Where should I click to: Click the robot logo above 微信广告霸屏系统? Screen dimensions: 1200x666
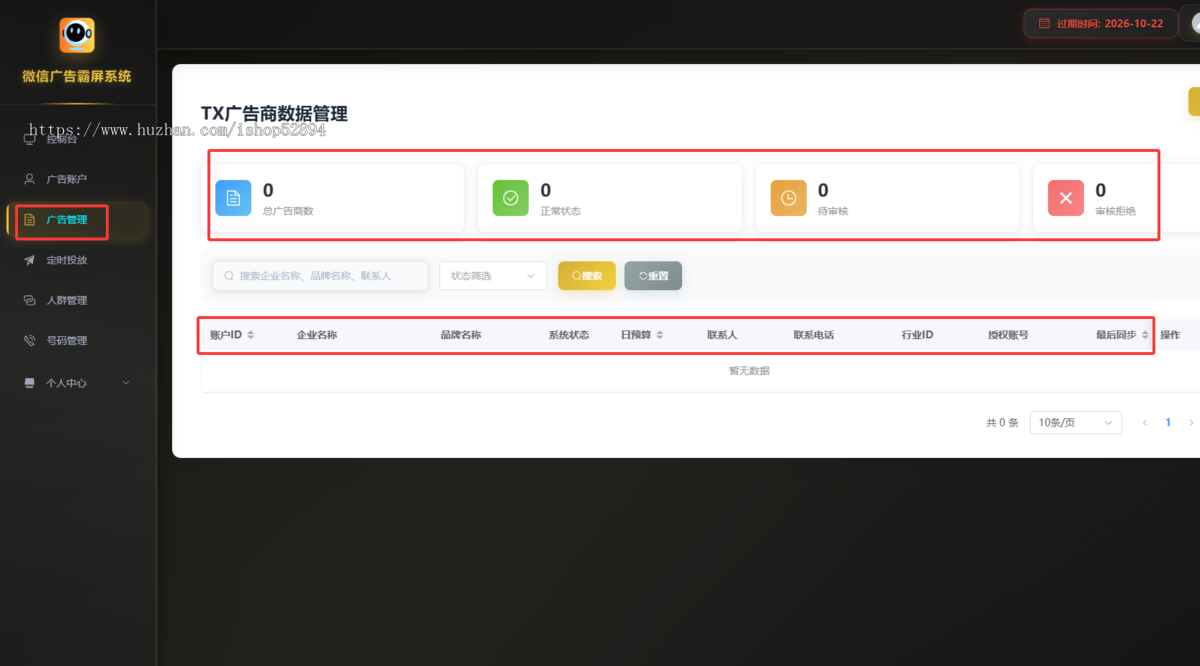77,35
